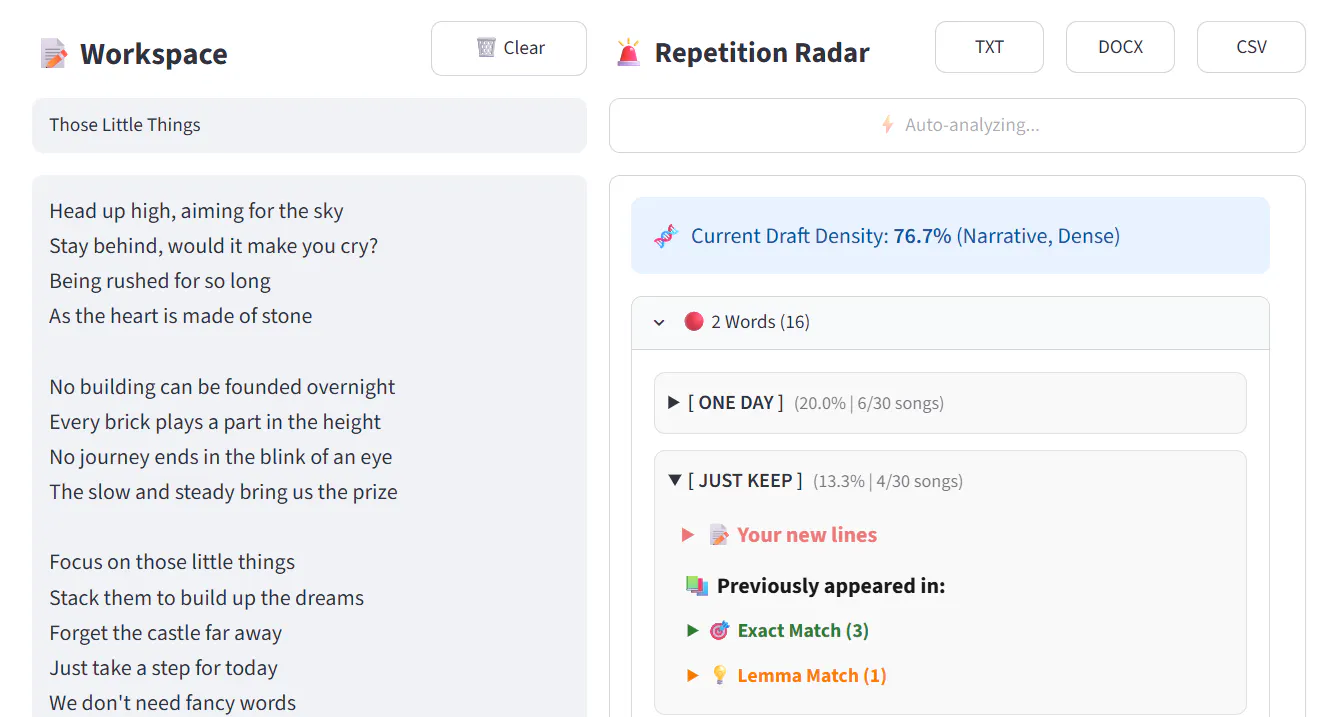Click the Workspace memo pencil icon

(54, 53)
